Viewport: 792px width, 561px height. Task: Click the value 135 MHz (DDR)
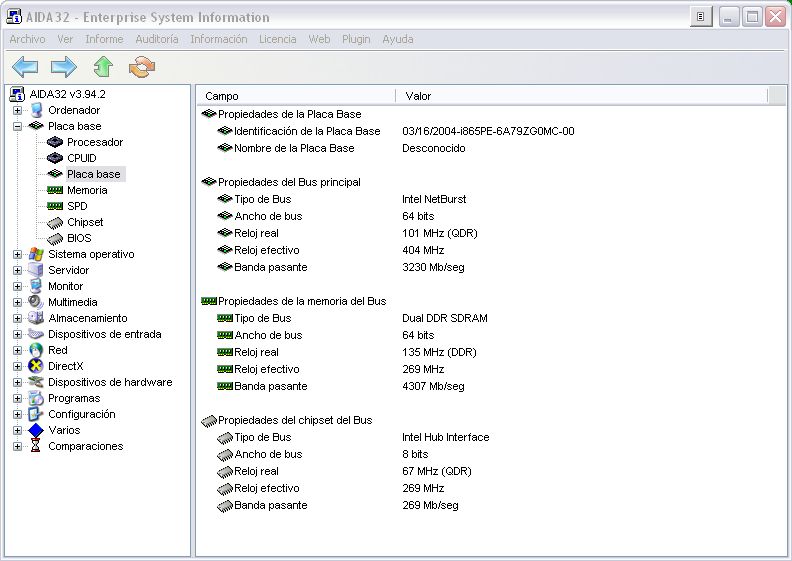click(x=439, y=352)
